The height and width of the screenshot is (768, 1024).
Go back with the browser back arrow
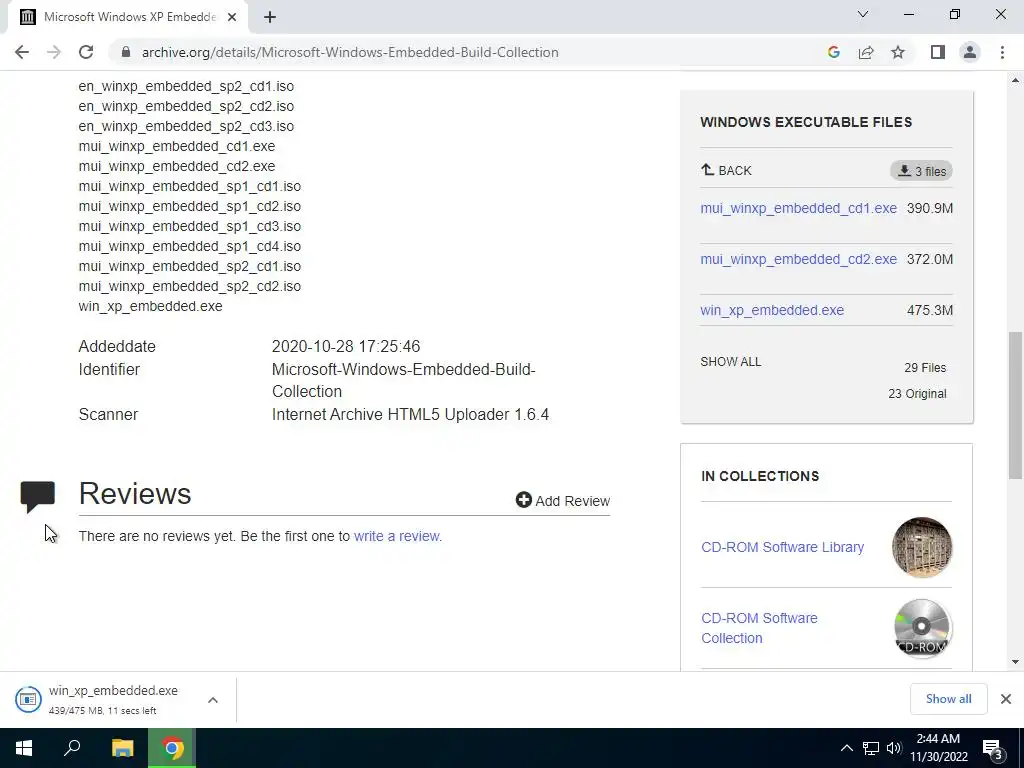coord(22,52)
